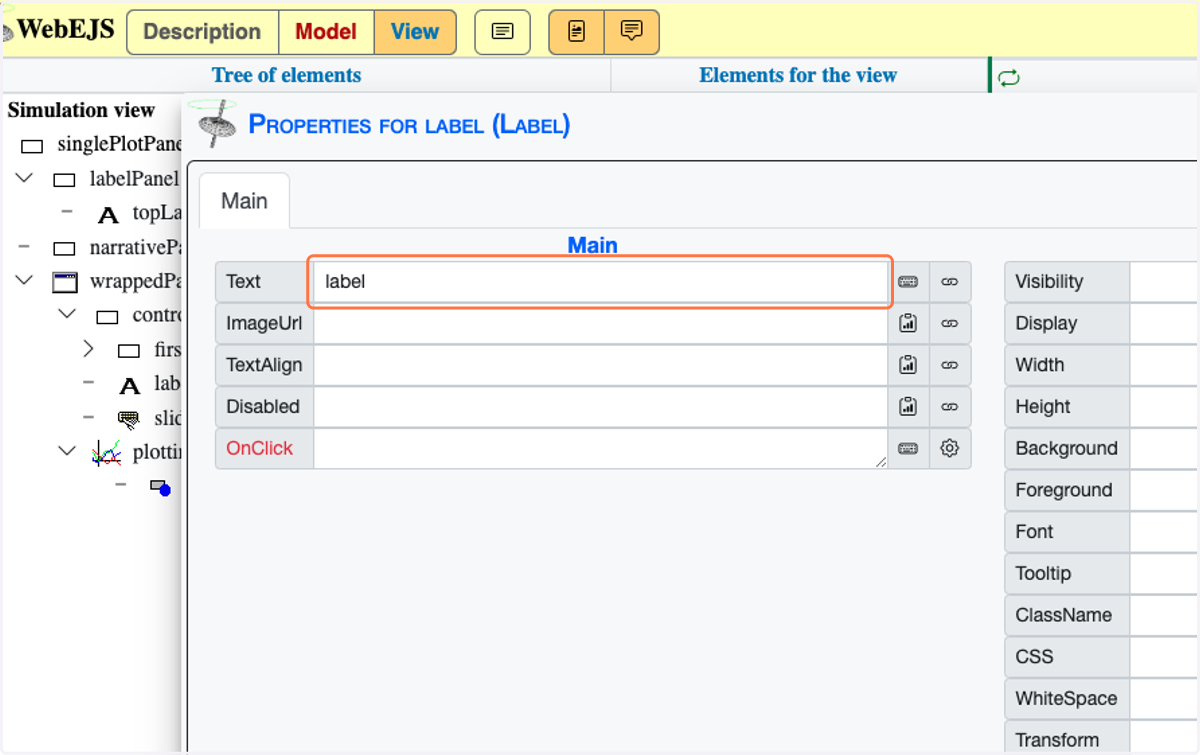Click the 'Properties for label (Label)' title
This screenshot has height=755, width=1200.
tap(409, 125)
